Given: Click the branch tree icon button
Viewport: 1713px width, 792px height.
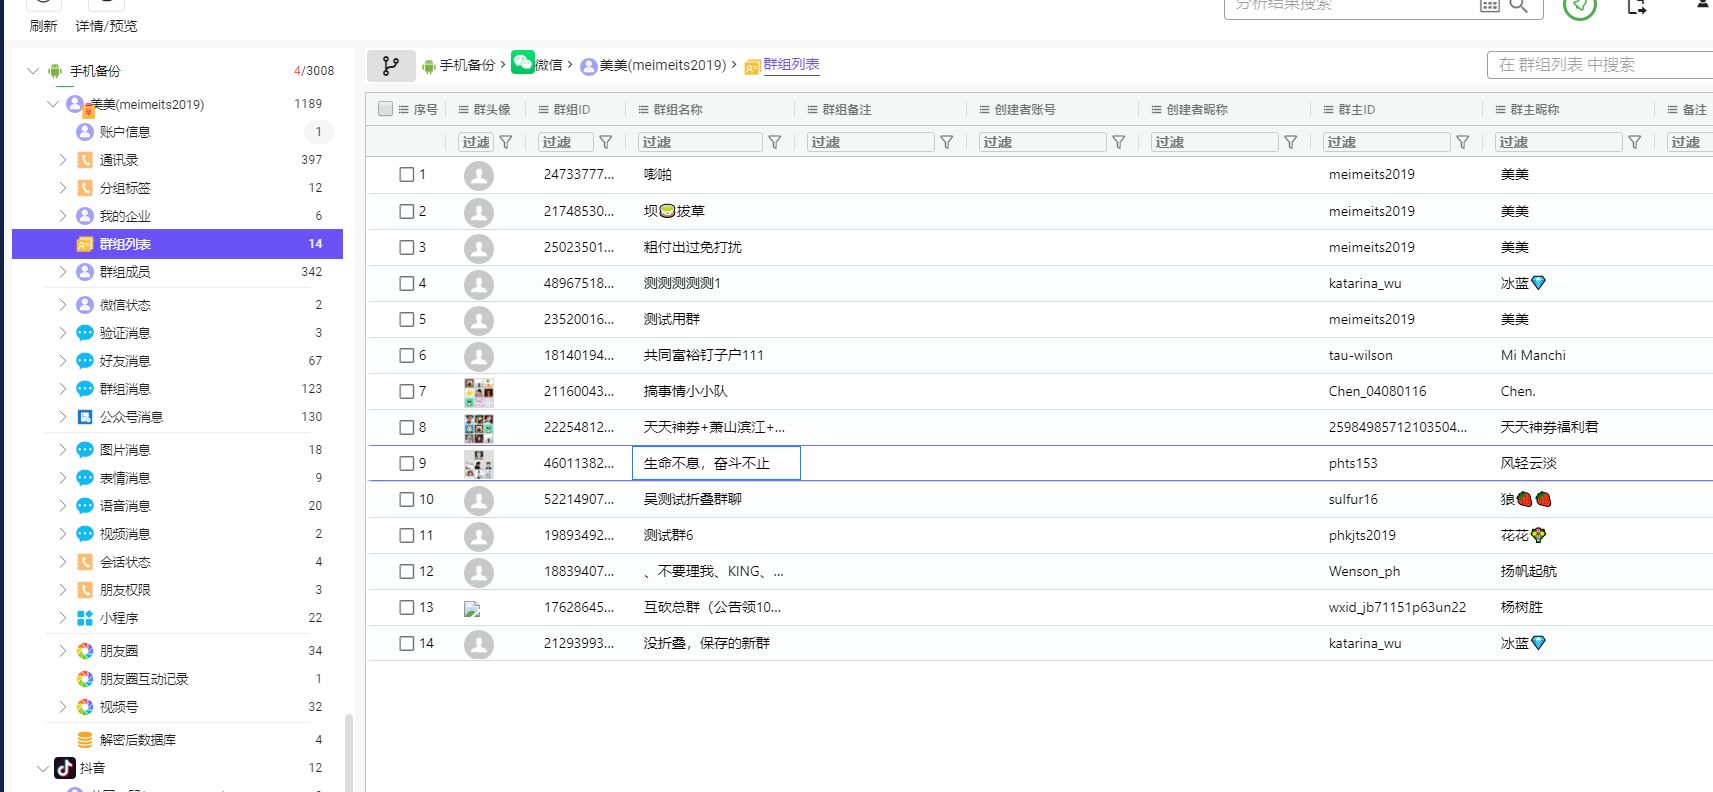Looking at the screenshot, I should [x=391, y=66].
